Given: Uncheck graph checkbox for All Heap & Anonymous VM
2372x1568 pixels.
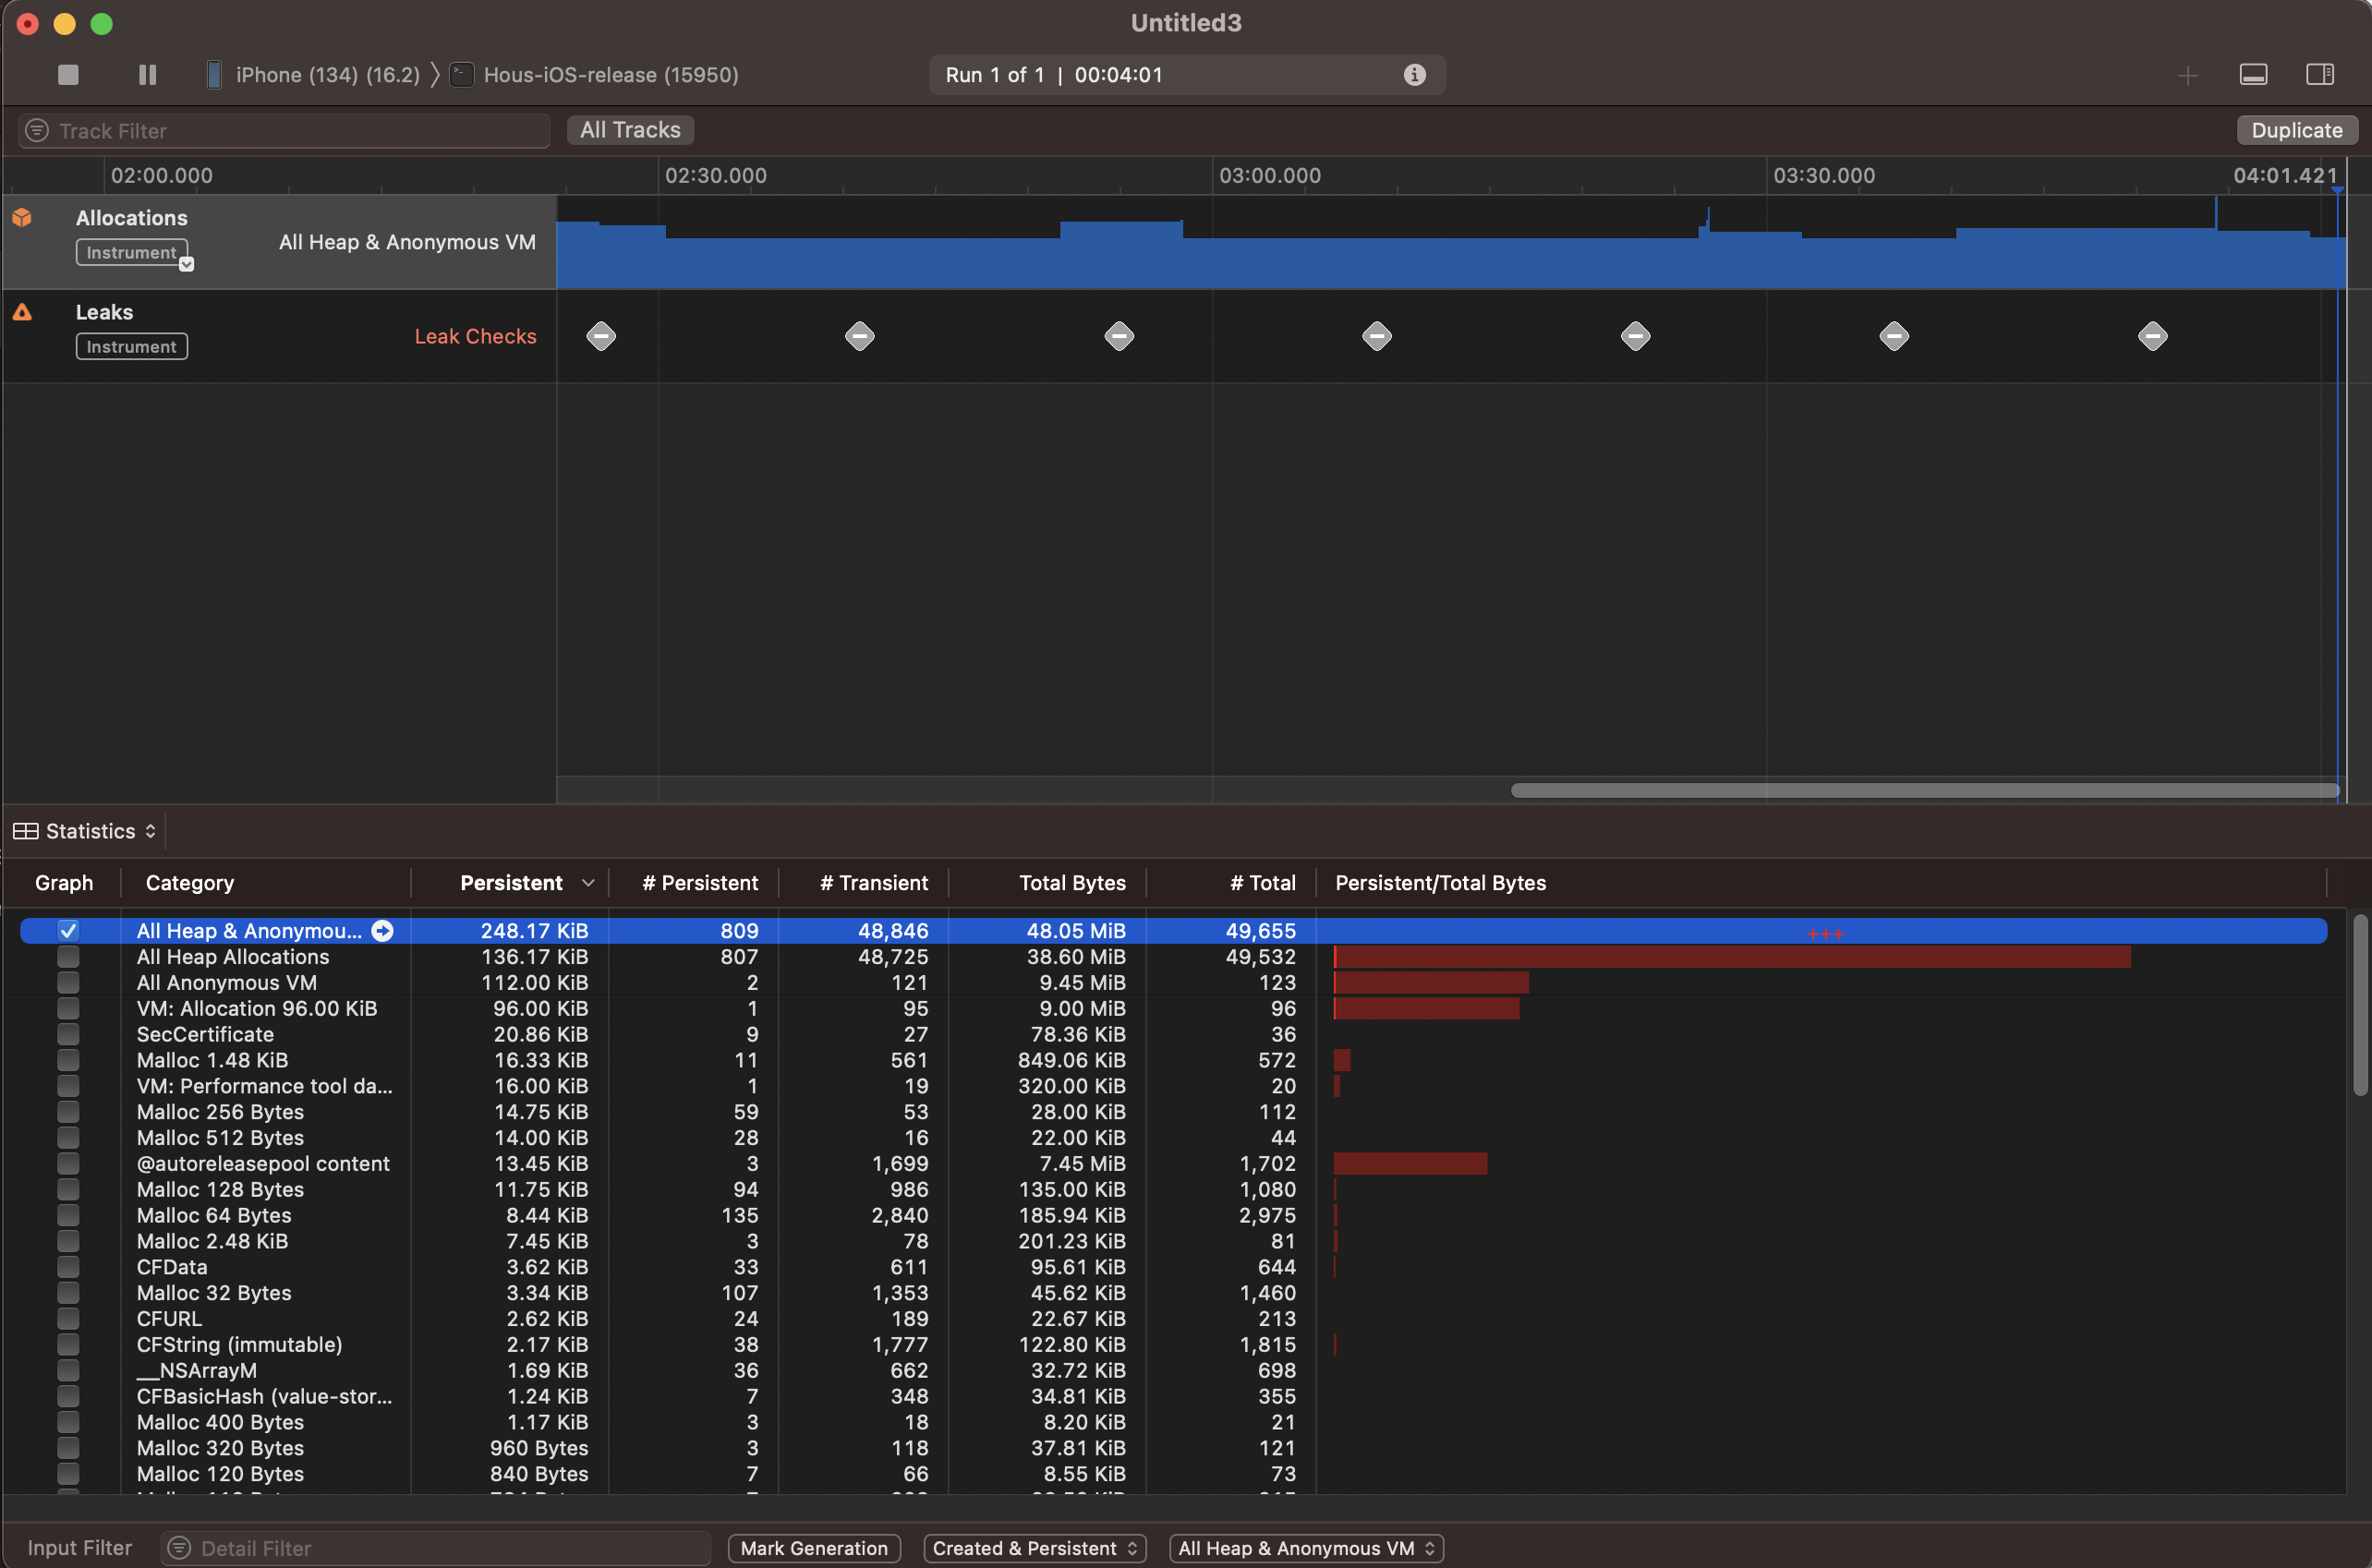Looking at the screenshot, I should pos(68,931).
